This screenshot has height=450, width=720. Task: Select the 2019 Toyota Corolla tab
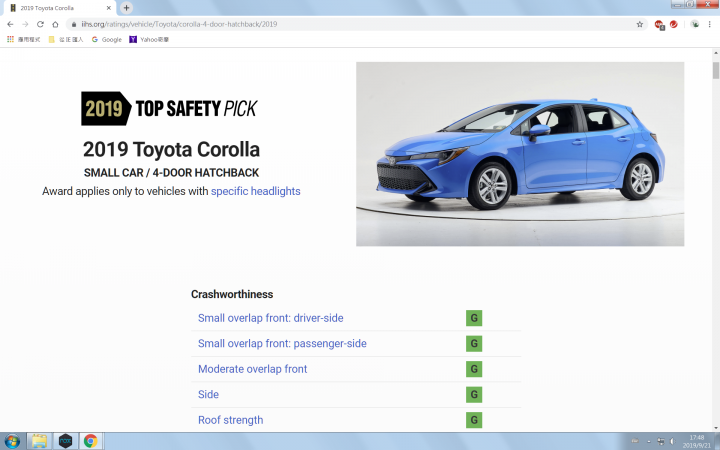click(x=58, y=8)
